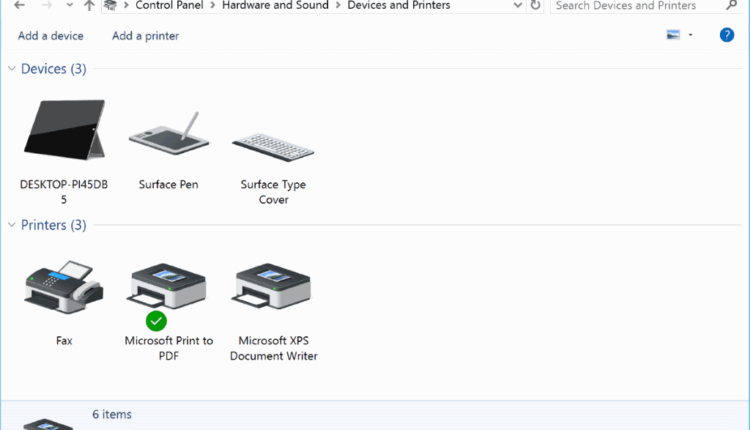The image size is (750, 430).
Task: Select the Microsoft XPS Document Writer icon
Action: point(273,286)
